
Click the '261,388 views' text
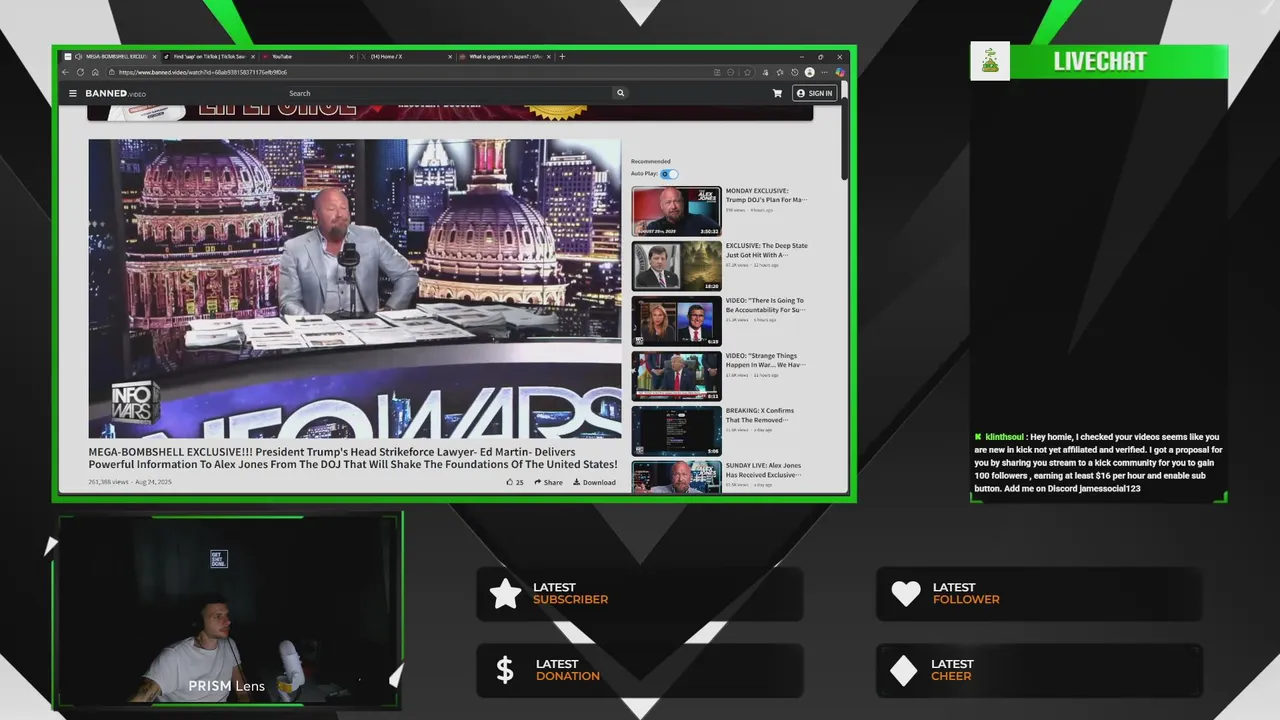(x=108, y=482)
